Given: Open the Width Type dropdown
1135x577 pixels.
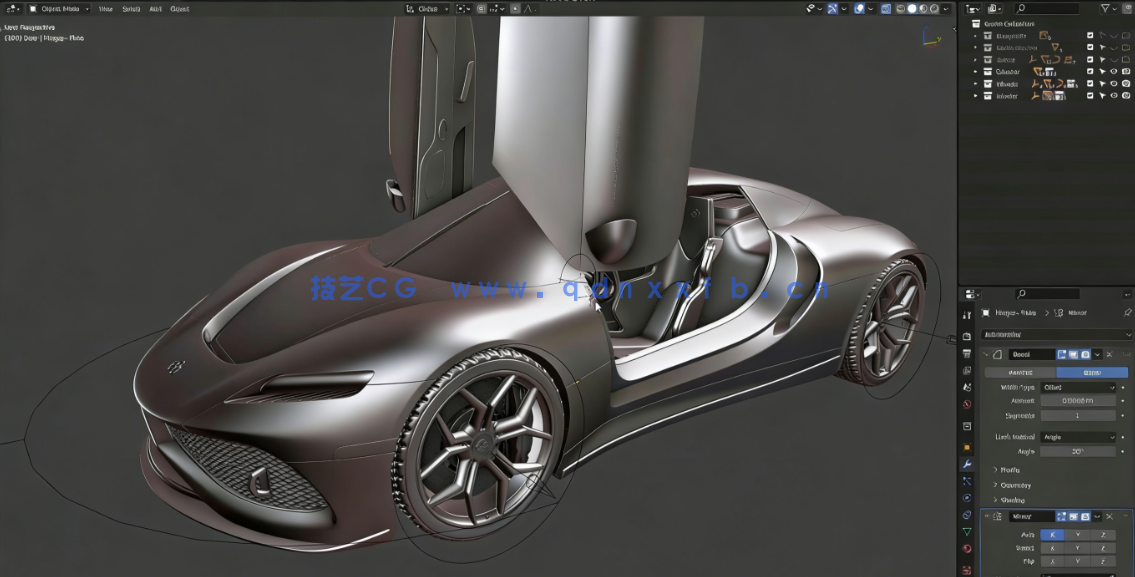Looking at the screenshot, I should pyautogui.click(x=1077, y=387).
